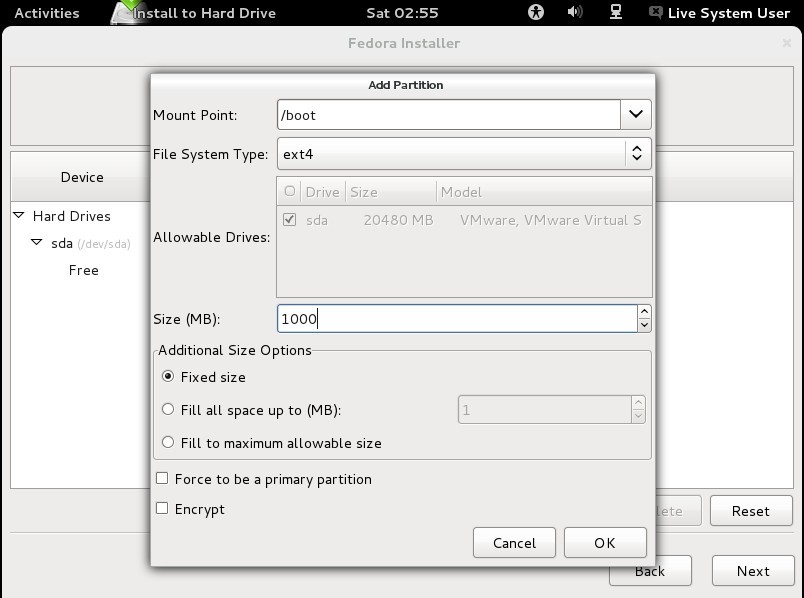The image size is (804, 598).
Task: Cancel the Add Partition dialog
Action: 514,542
